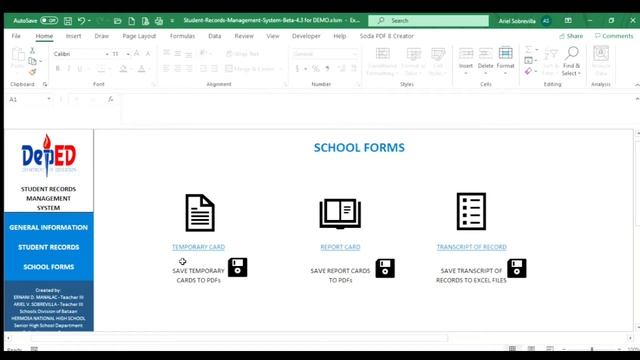Click the AutoSum sigma icon
This screenshot has width=640, height=360.
point(528,50)
